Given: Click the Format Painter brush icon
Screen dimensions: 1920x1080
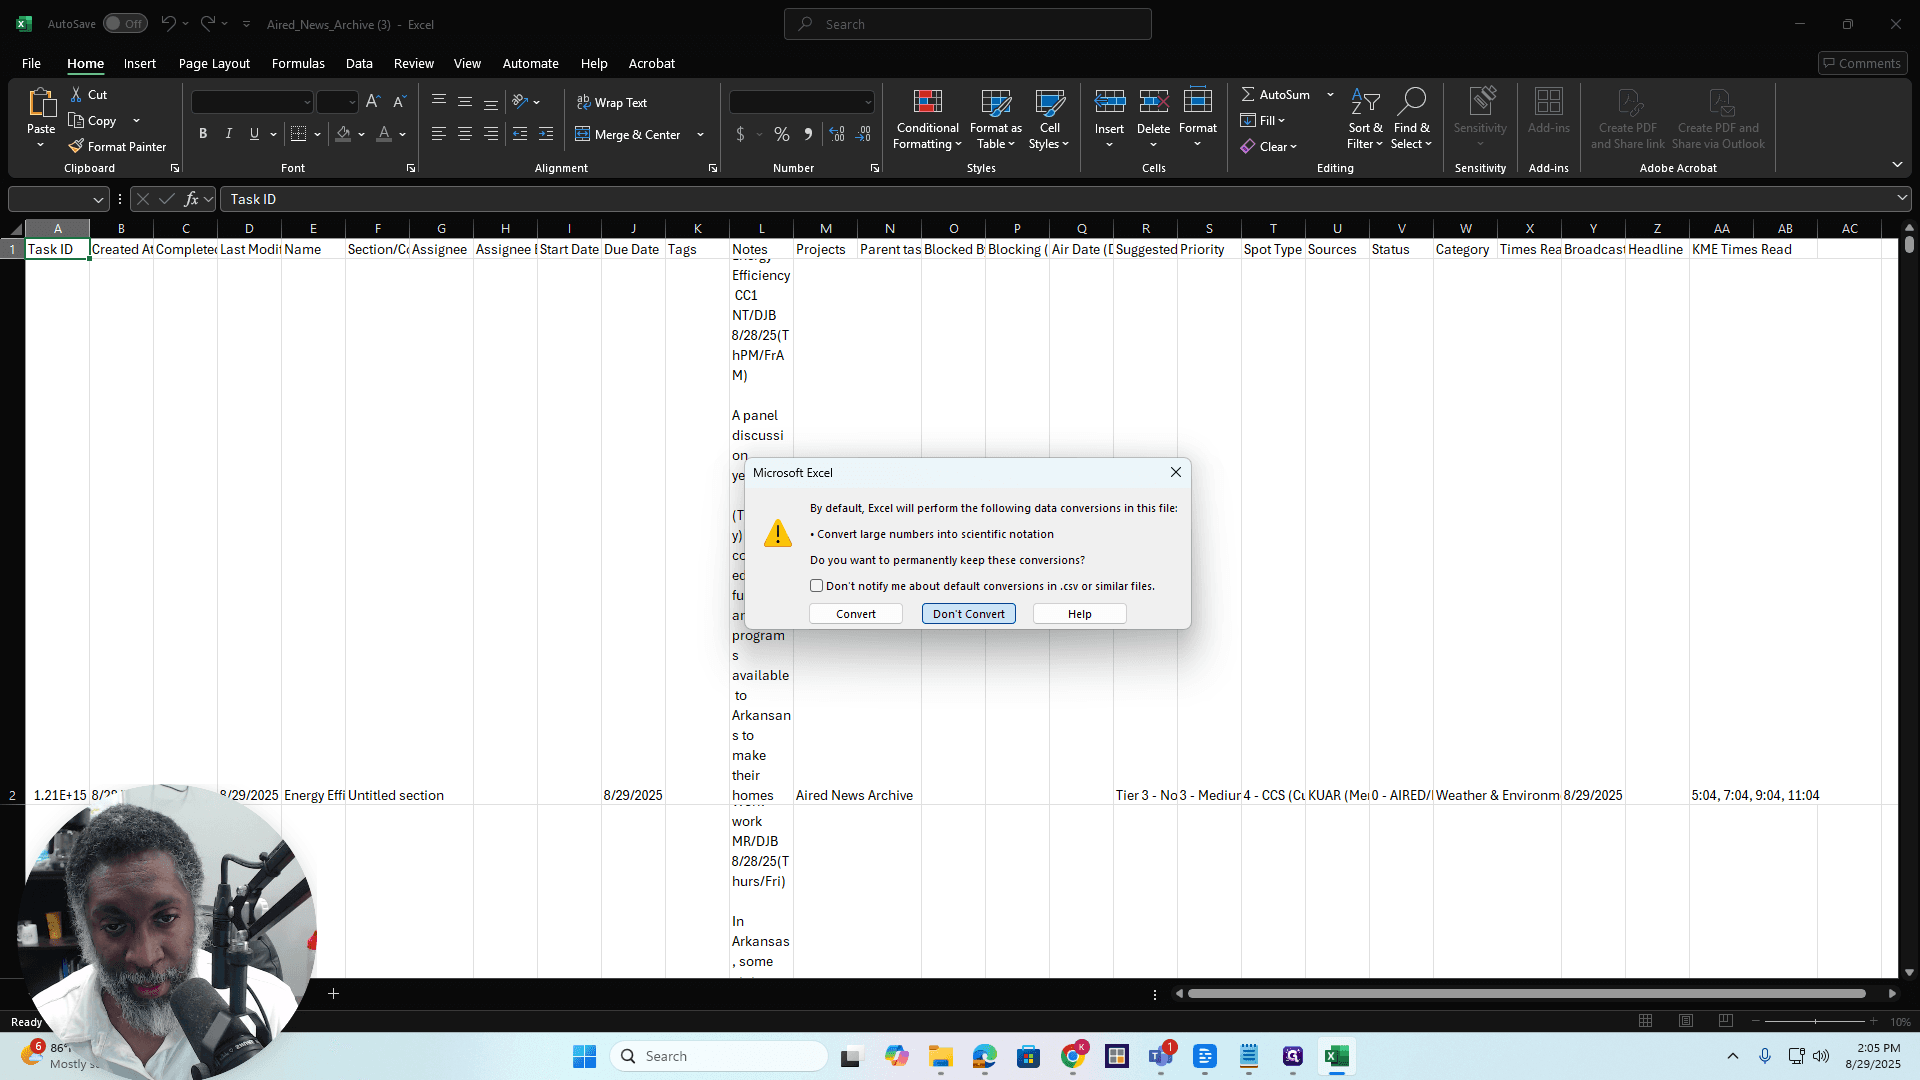Looking at the screenshot, I should 76,146.
